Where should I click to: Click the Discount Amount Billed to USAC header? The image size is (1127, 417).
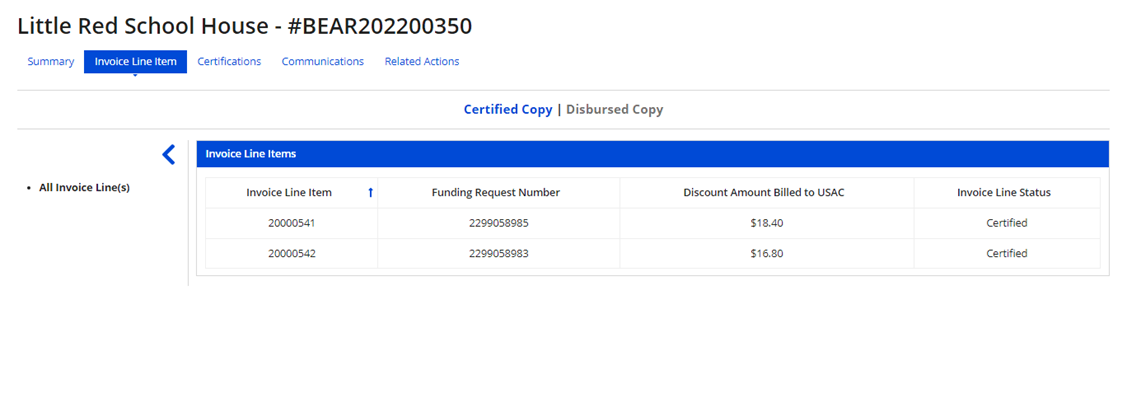(x=764, y=193)
